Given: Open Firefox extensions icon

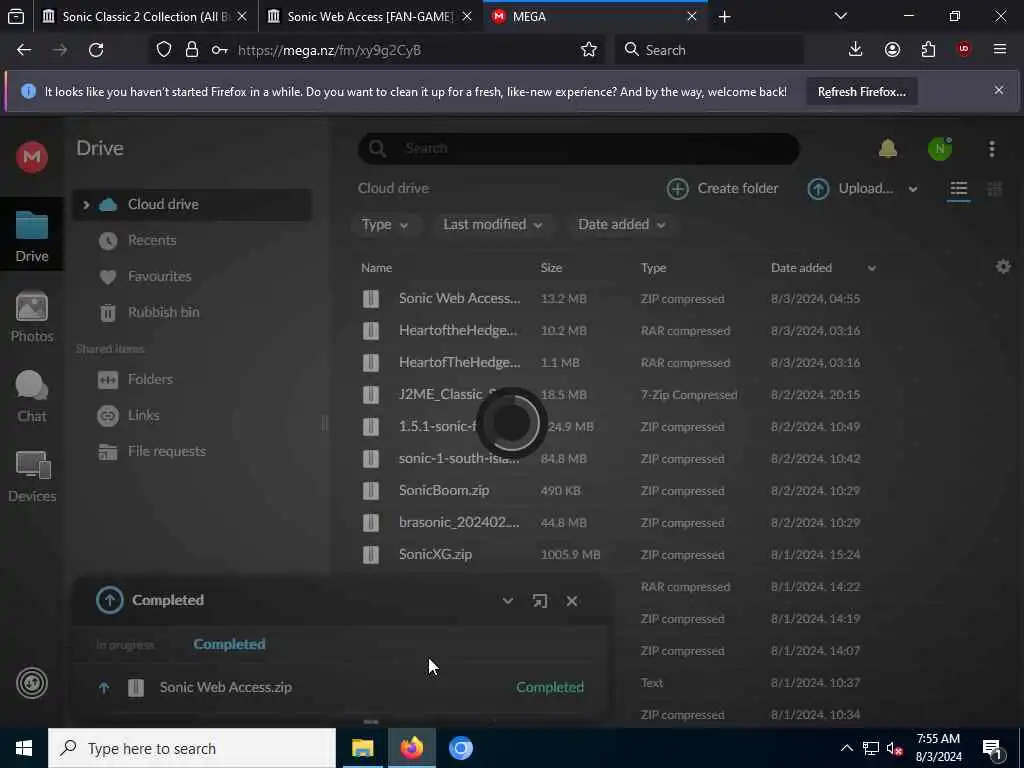Looking at the screenshot, I should pos(928,50).
